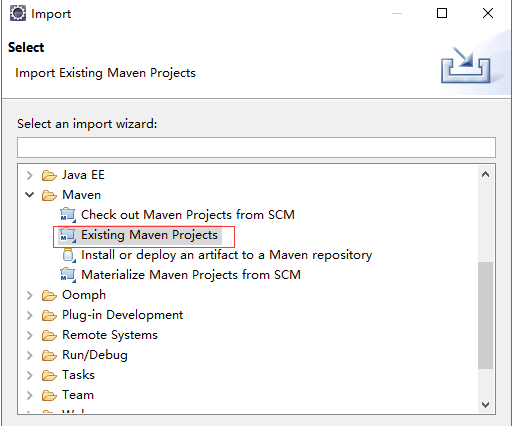Click the wizard list scroll down arrow

point(485,405)
